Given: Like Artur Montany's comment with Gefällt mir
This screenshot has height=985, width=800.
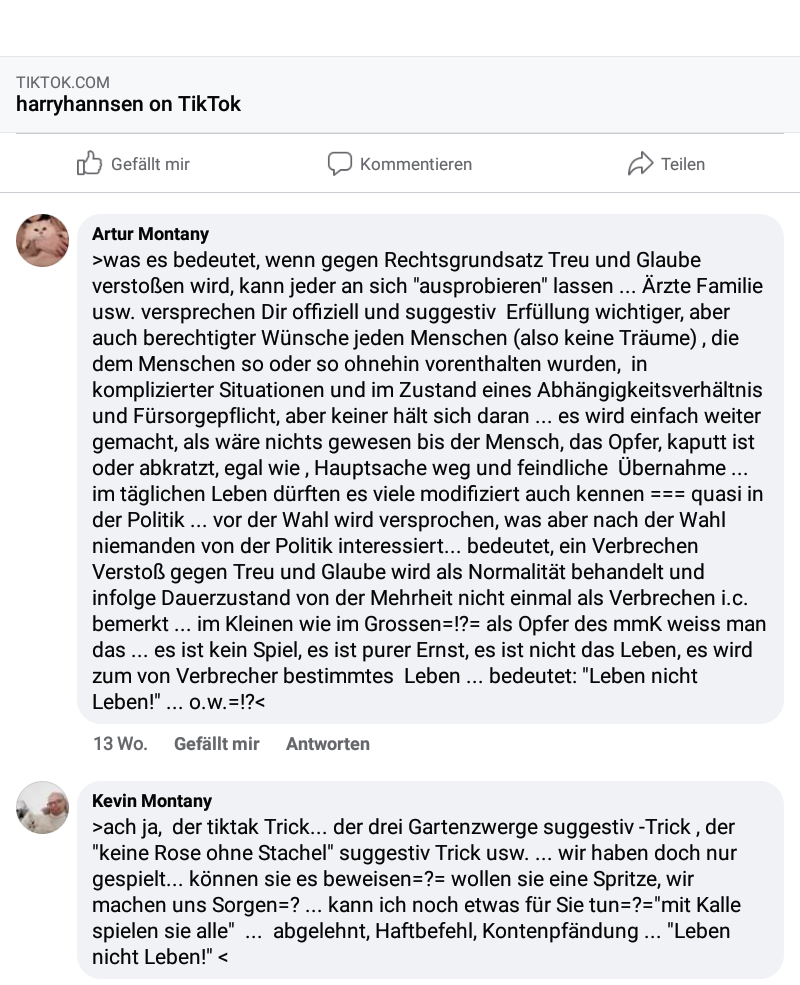Looking at the screenshot, I should click(217, 744).
